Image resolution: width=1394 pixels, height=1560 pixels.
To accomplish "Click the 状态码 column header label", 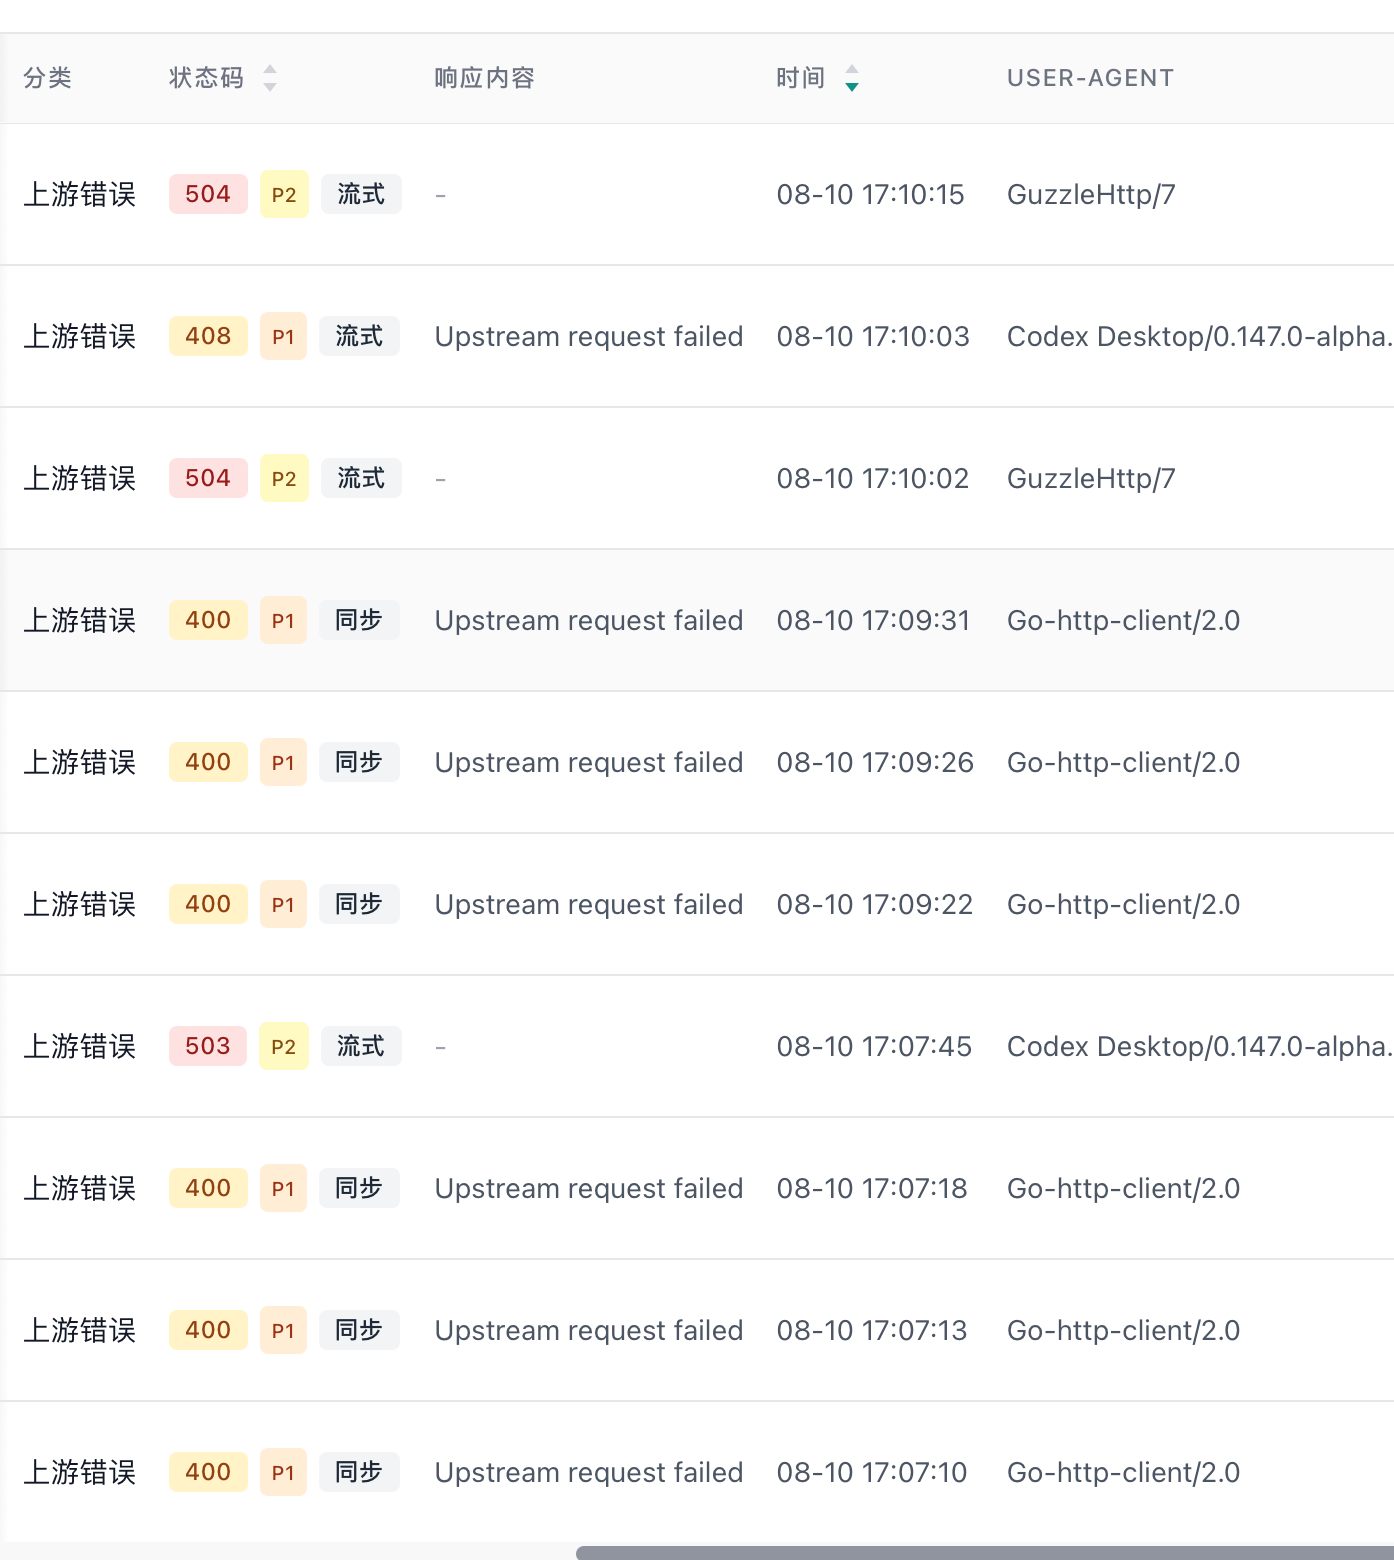I will (x=207, y=78).
